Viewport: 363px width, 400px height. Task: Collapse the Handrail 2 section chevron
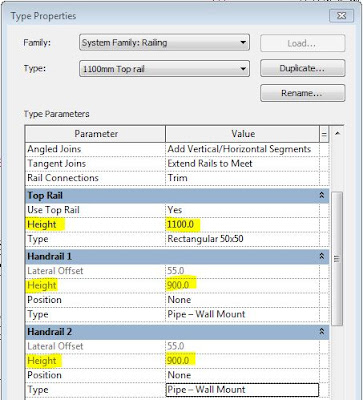click(322, 331)
